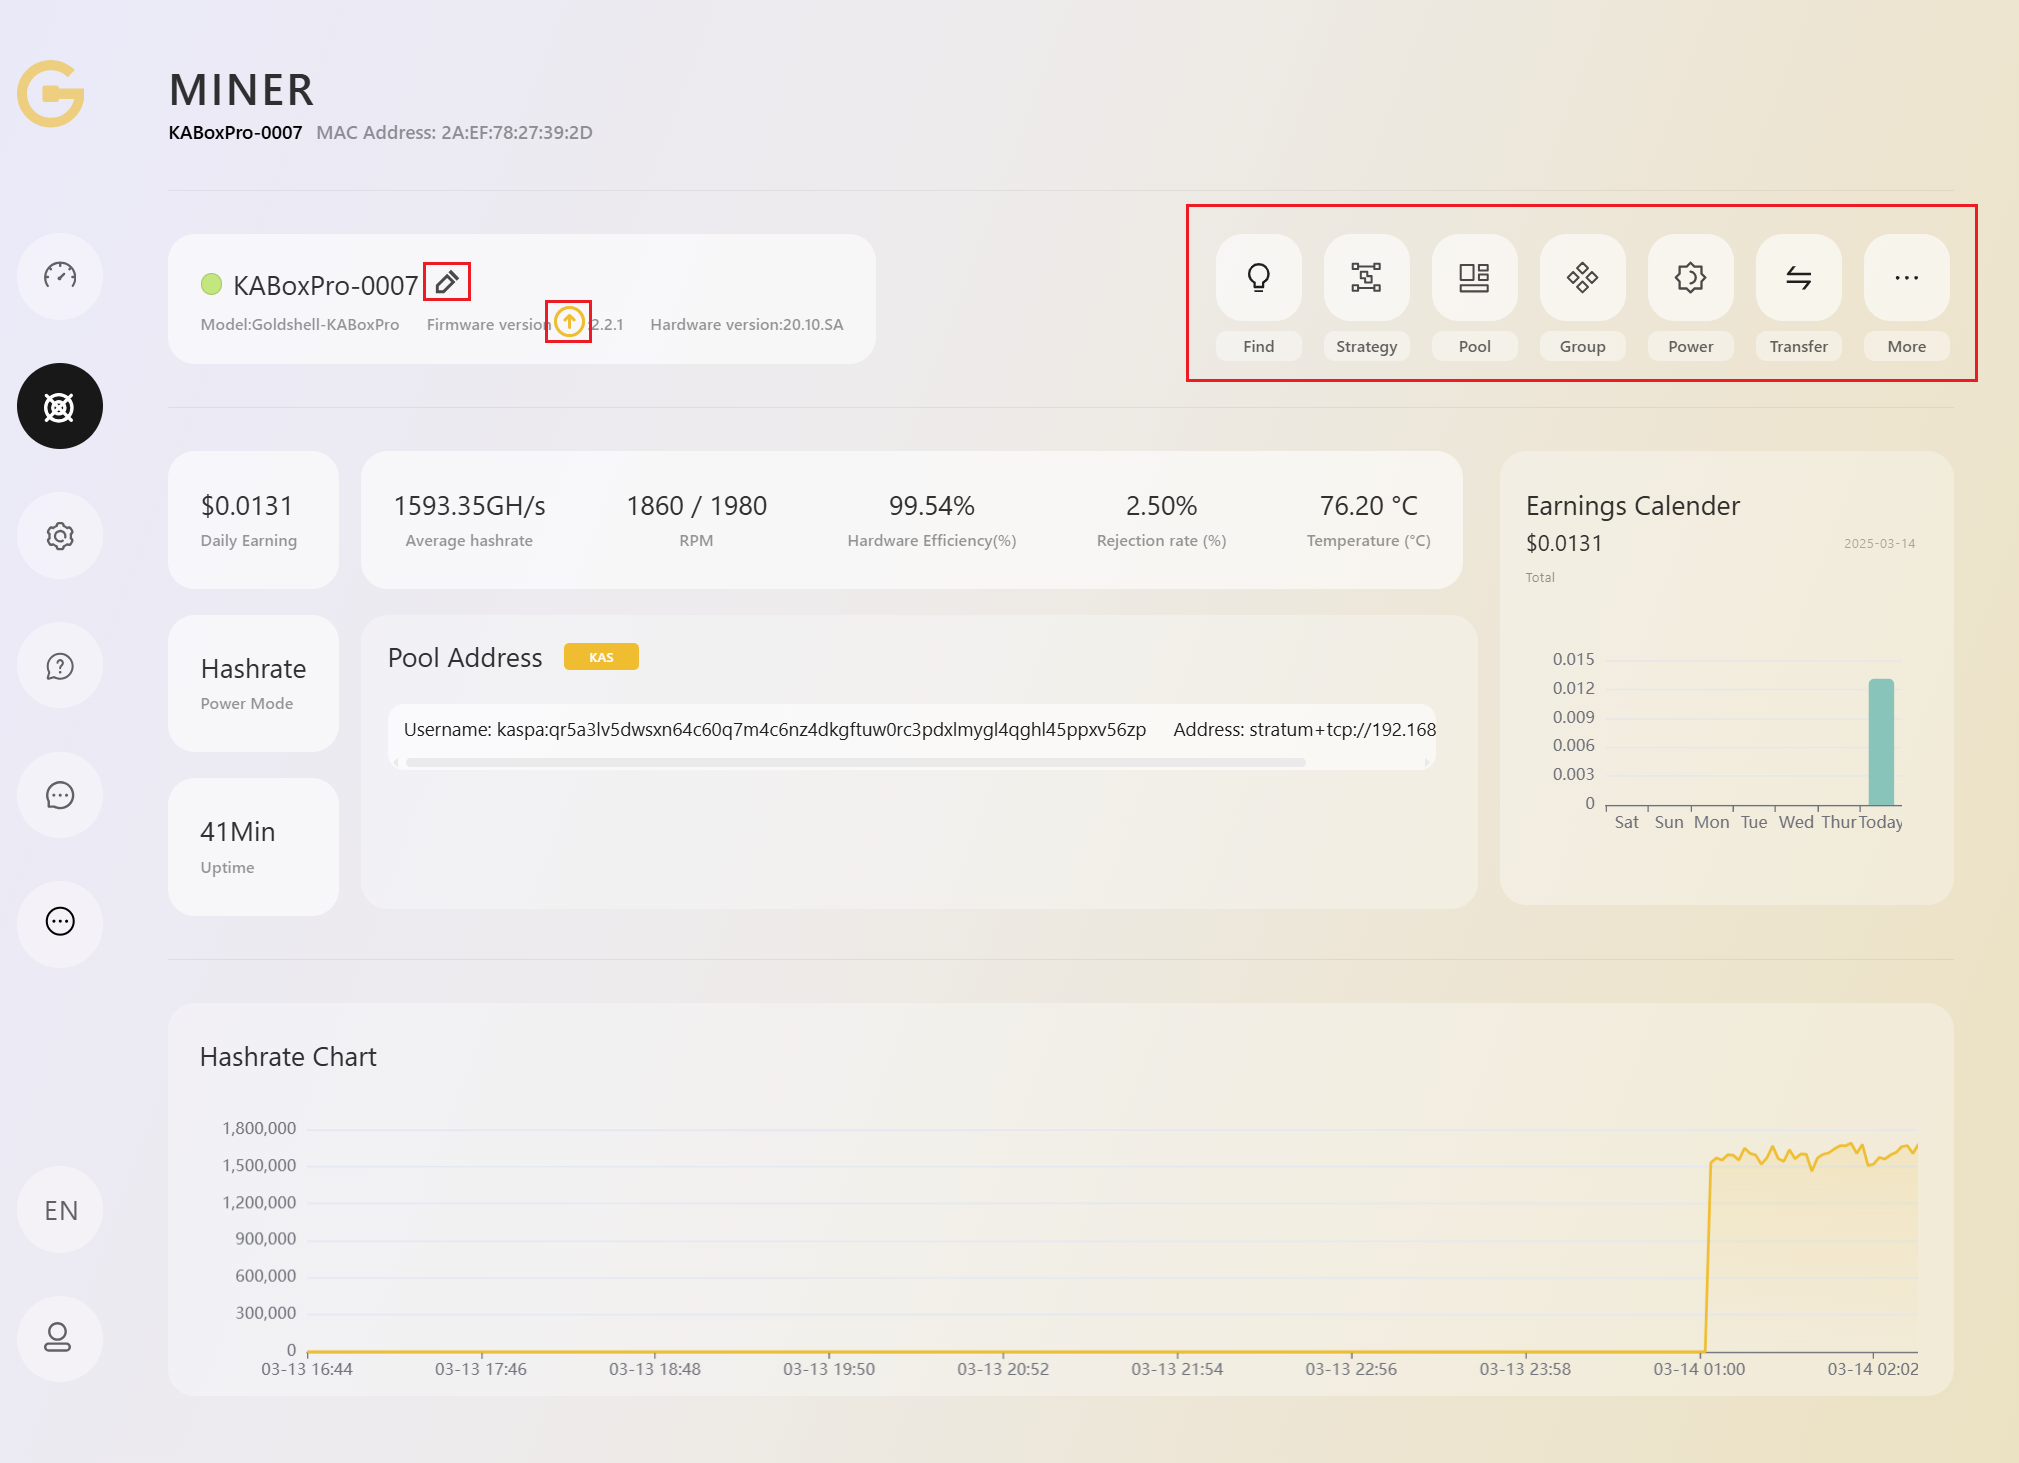Click the Pool label button
The width and height of the screenshot is (2019, 1463).
click(1475, 346)
